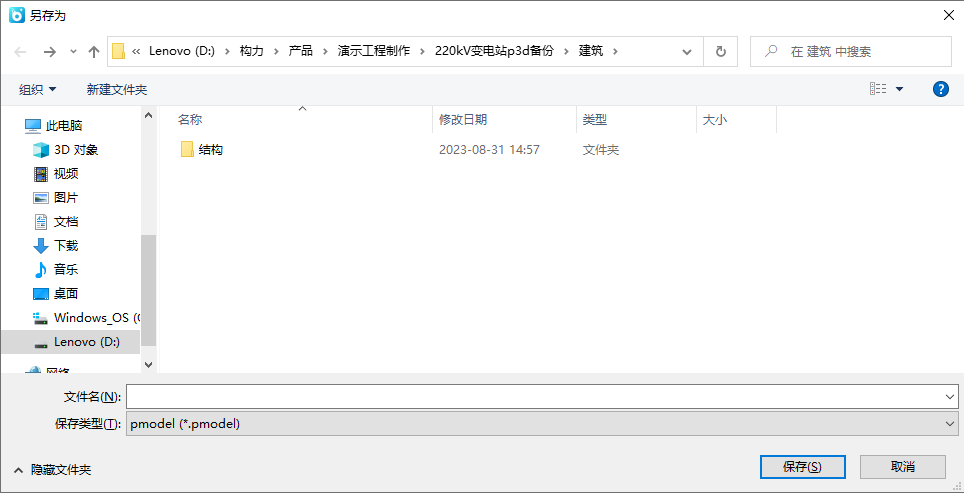Open 音乐 folder in sidebar
Screen dimensions: 964x493
66,269
